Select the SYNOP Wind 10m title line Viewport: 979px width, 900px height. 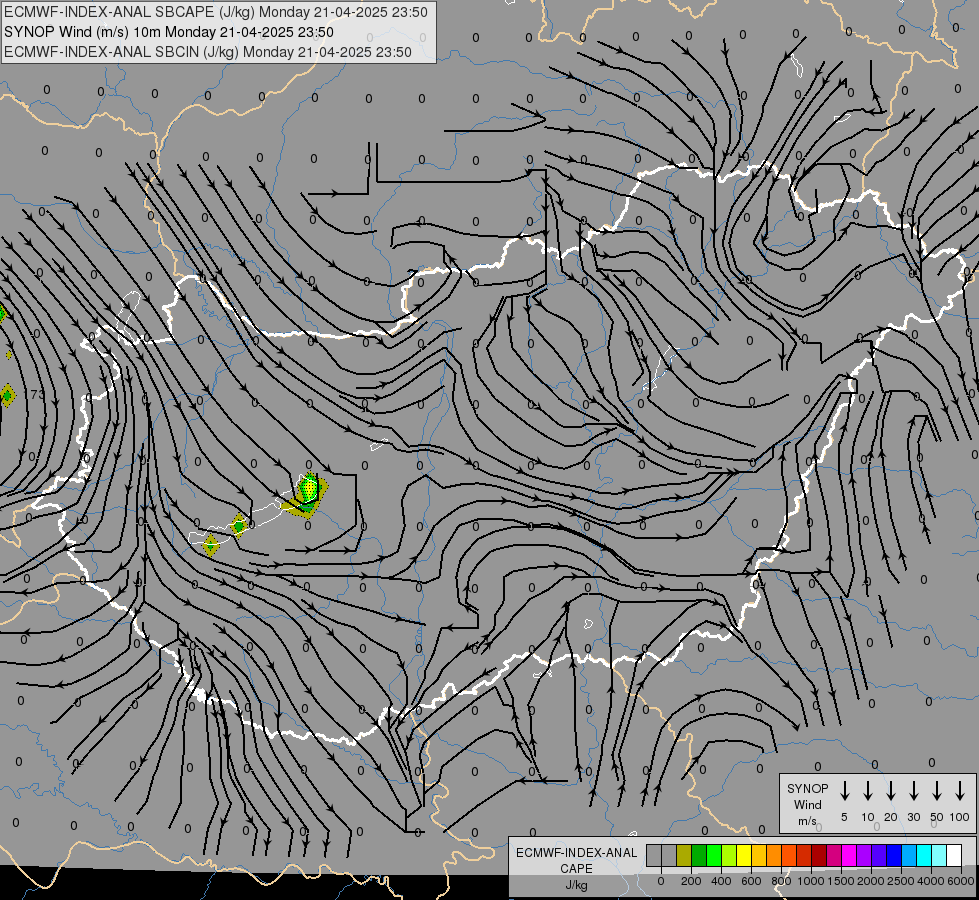(169, 32)
